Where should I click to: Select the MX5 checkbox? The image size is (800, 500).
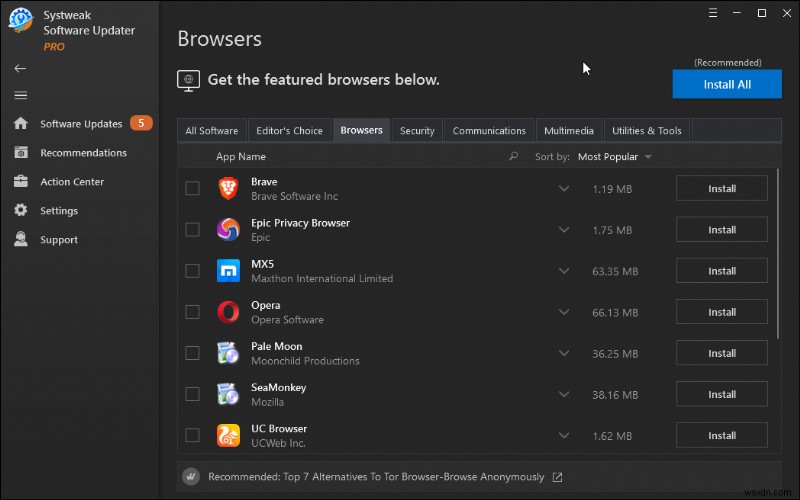point(192,270)
